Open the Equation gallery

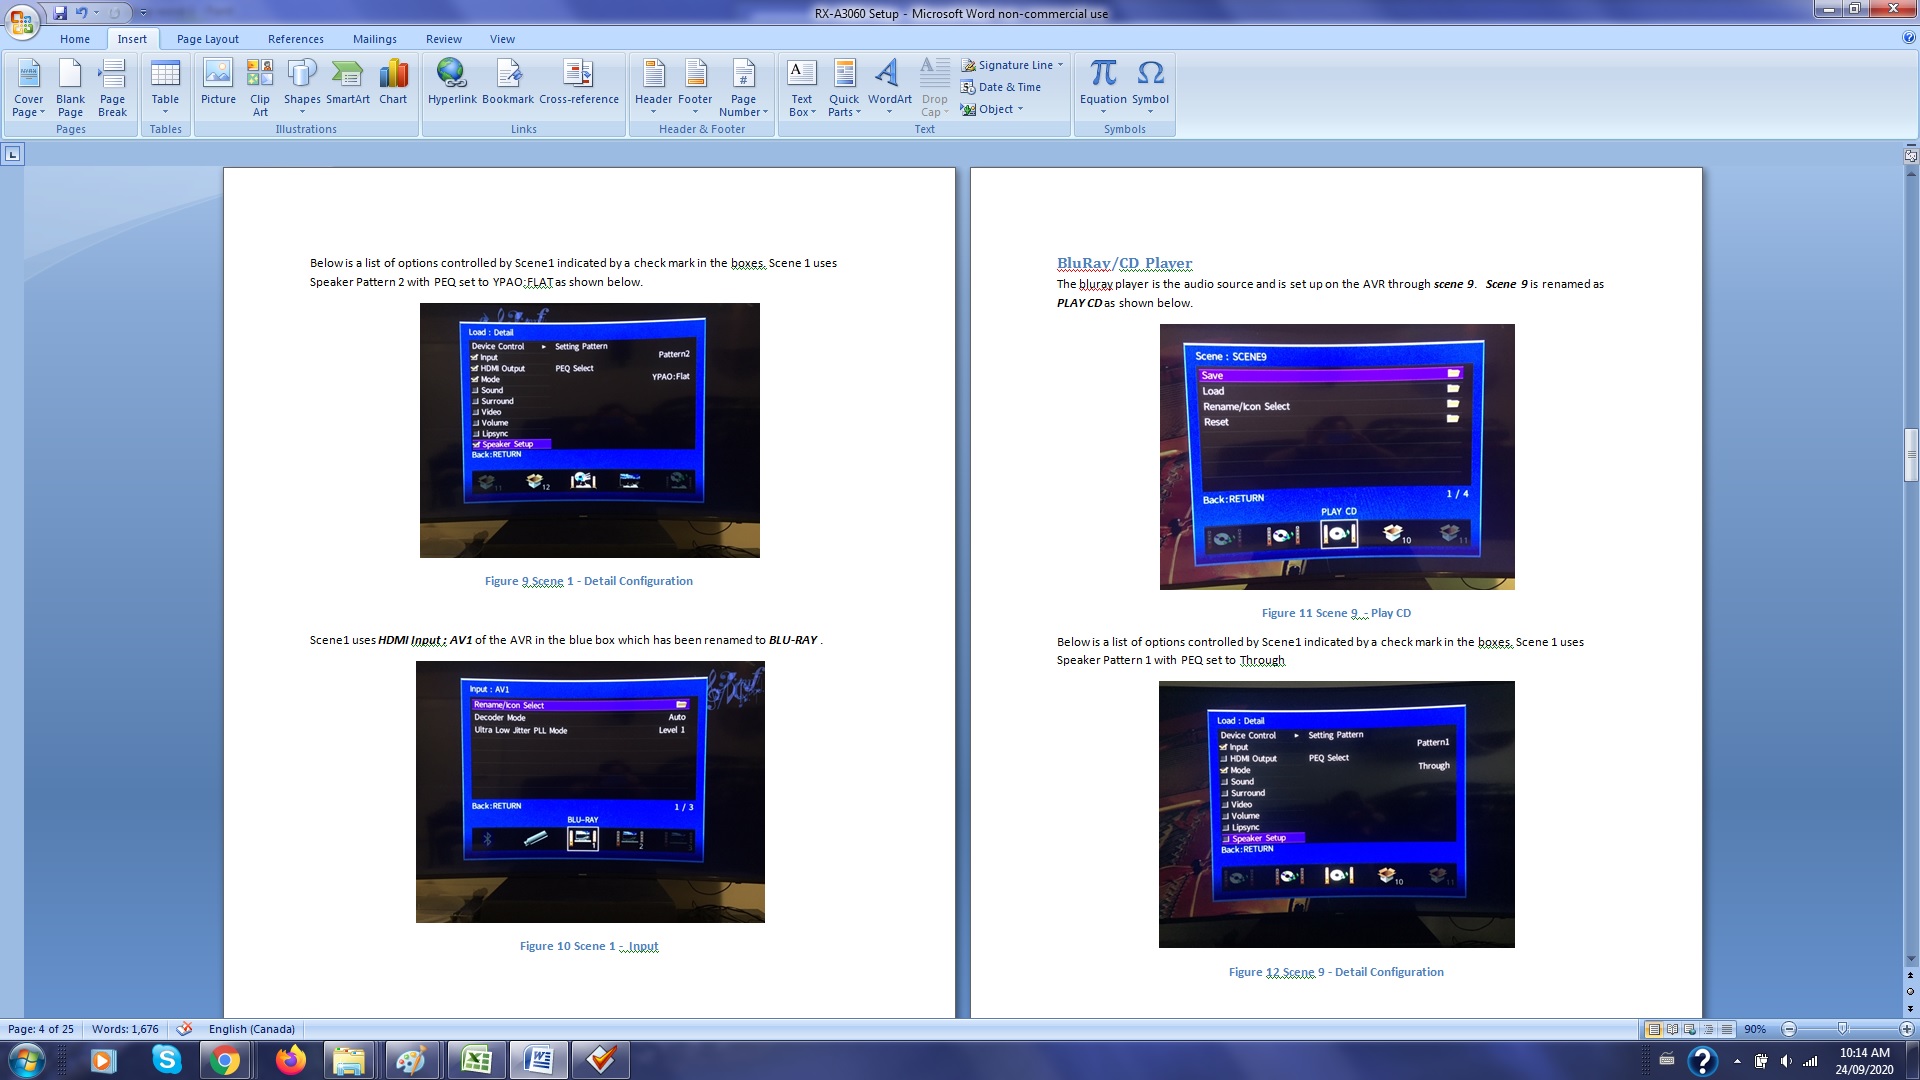point(1103,88)
